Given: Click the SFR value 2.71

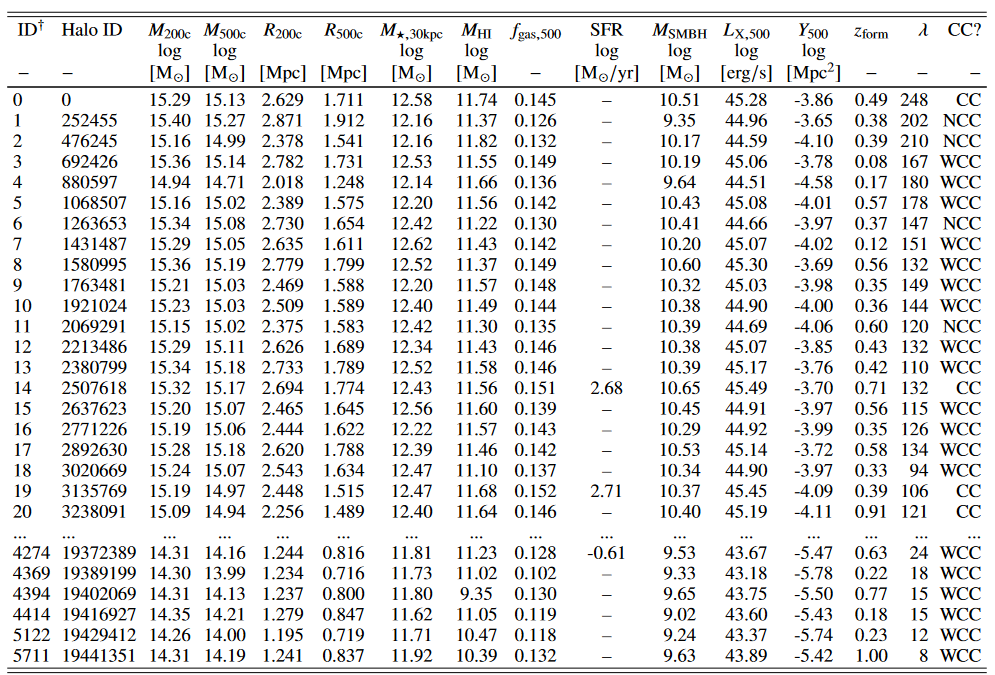Looking at the screenshot, I should [x=606, y=491].
